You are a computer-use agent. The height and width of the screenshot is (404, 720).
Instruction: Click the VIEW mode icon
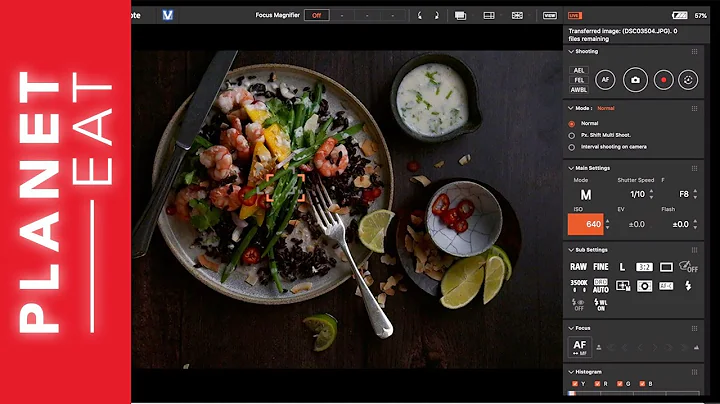(x=550, y=16)
